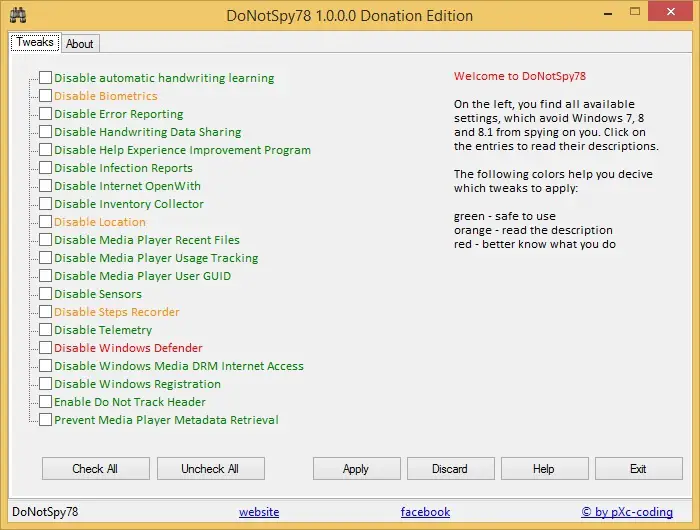700x530 pixels.
Task: Click the Uncheck All button
Action: point(211,468)
